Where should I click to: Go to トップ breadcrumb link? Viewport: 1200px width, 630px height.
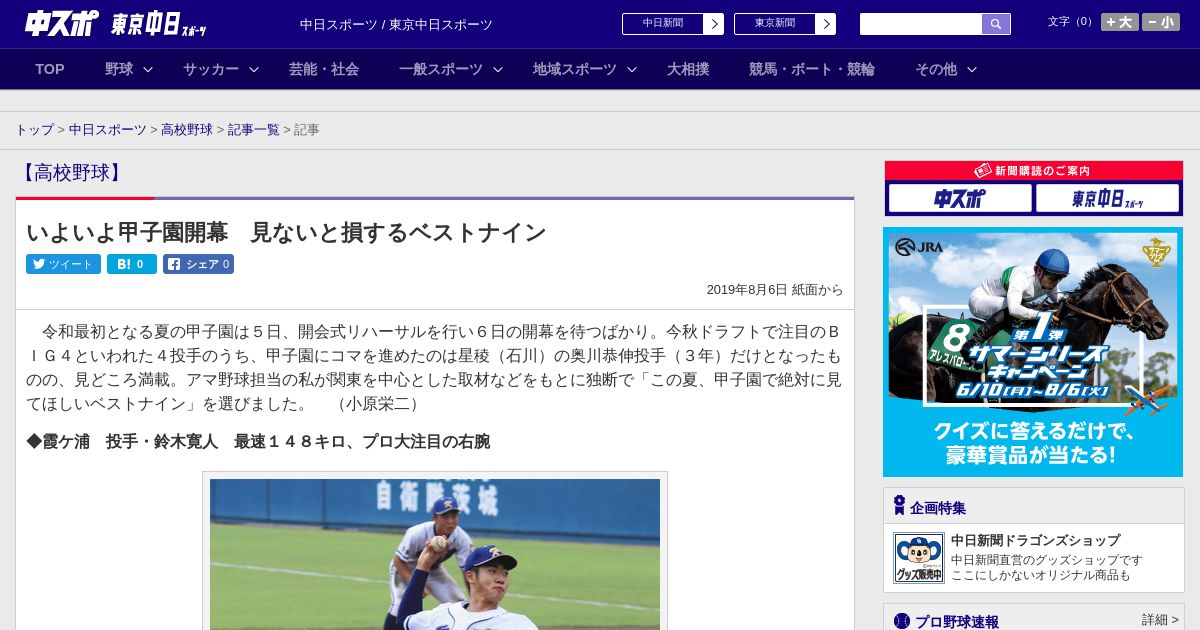coord(34,130)
